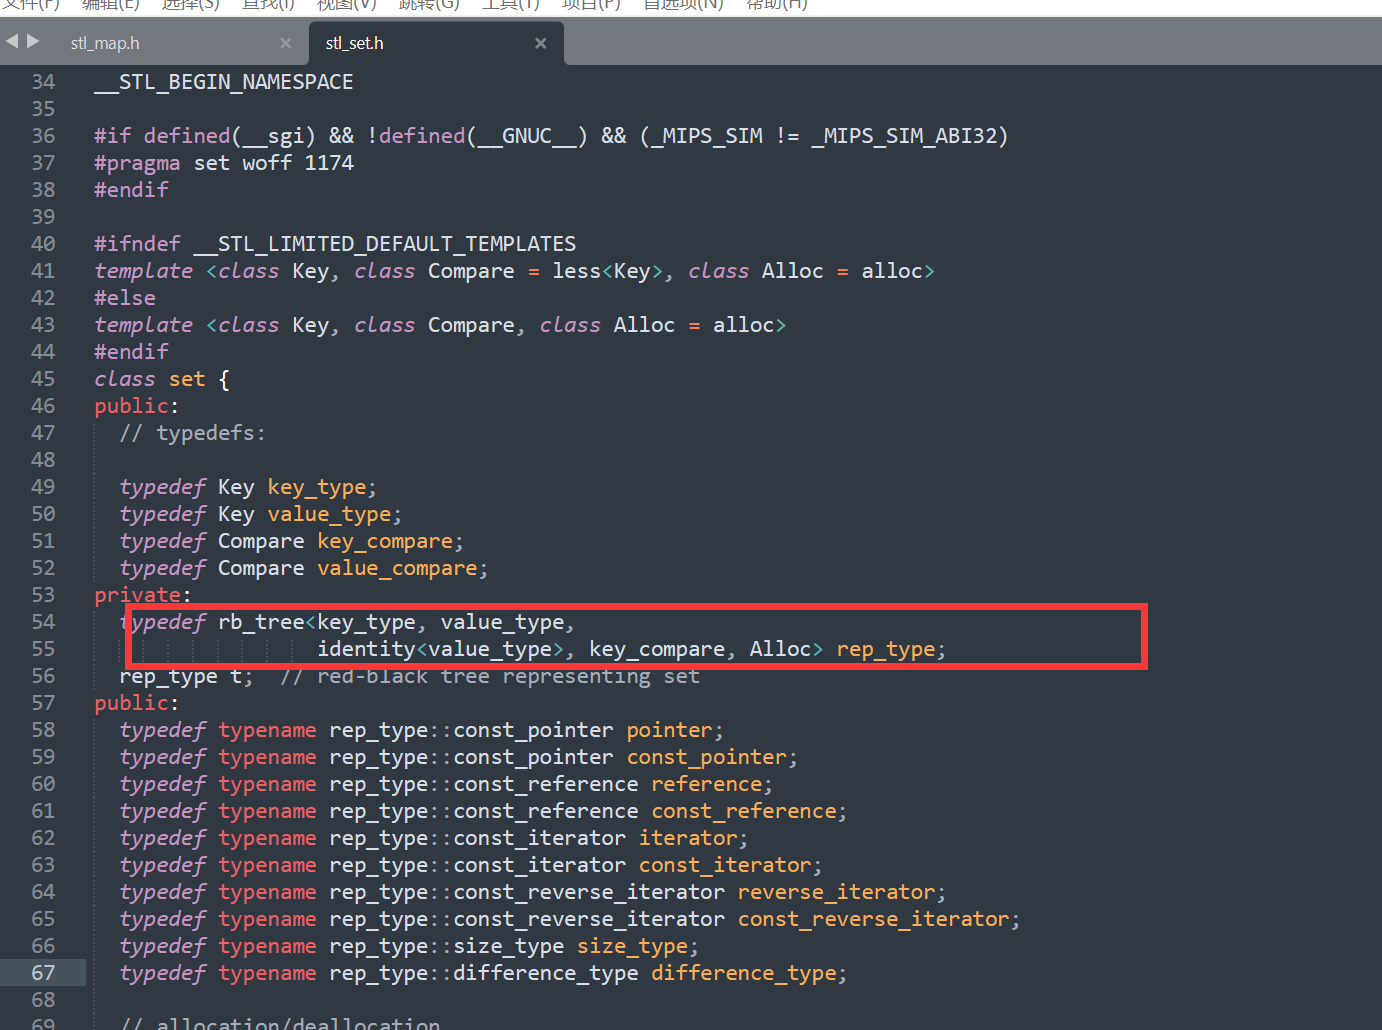The width and height of the screenshot is (1382, 1030).
Task: Click the #endif on line 44
Action: 131,352
